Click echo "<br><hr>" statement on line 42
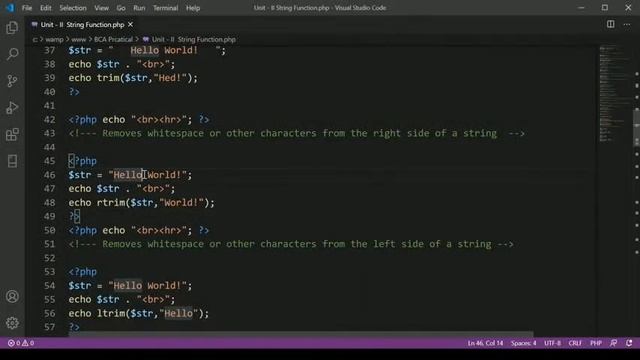 click(147, 120)
